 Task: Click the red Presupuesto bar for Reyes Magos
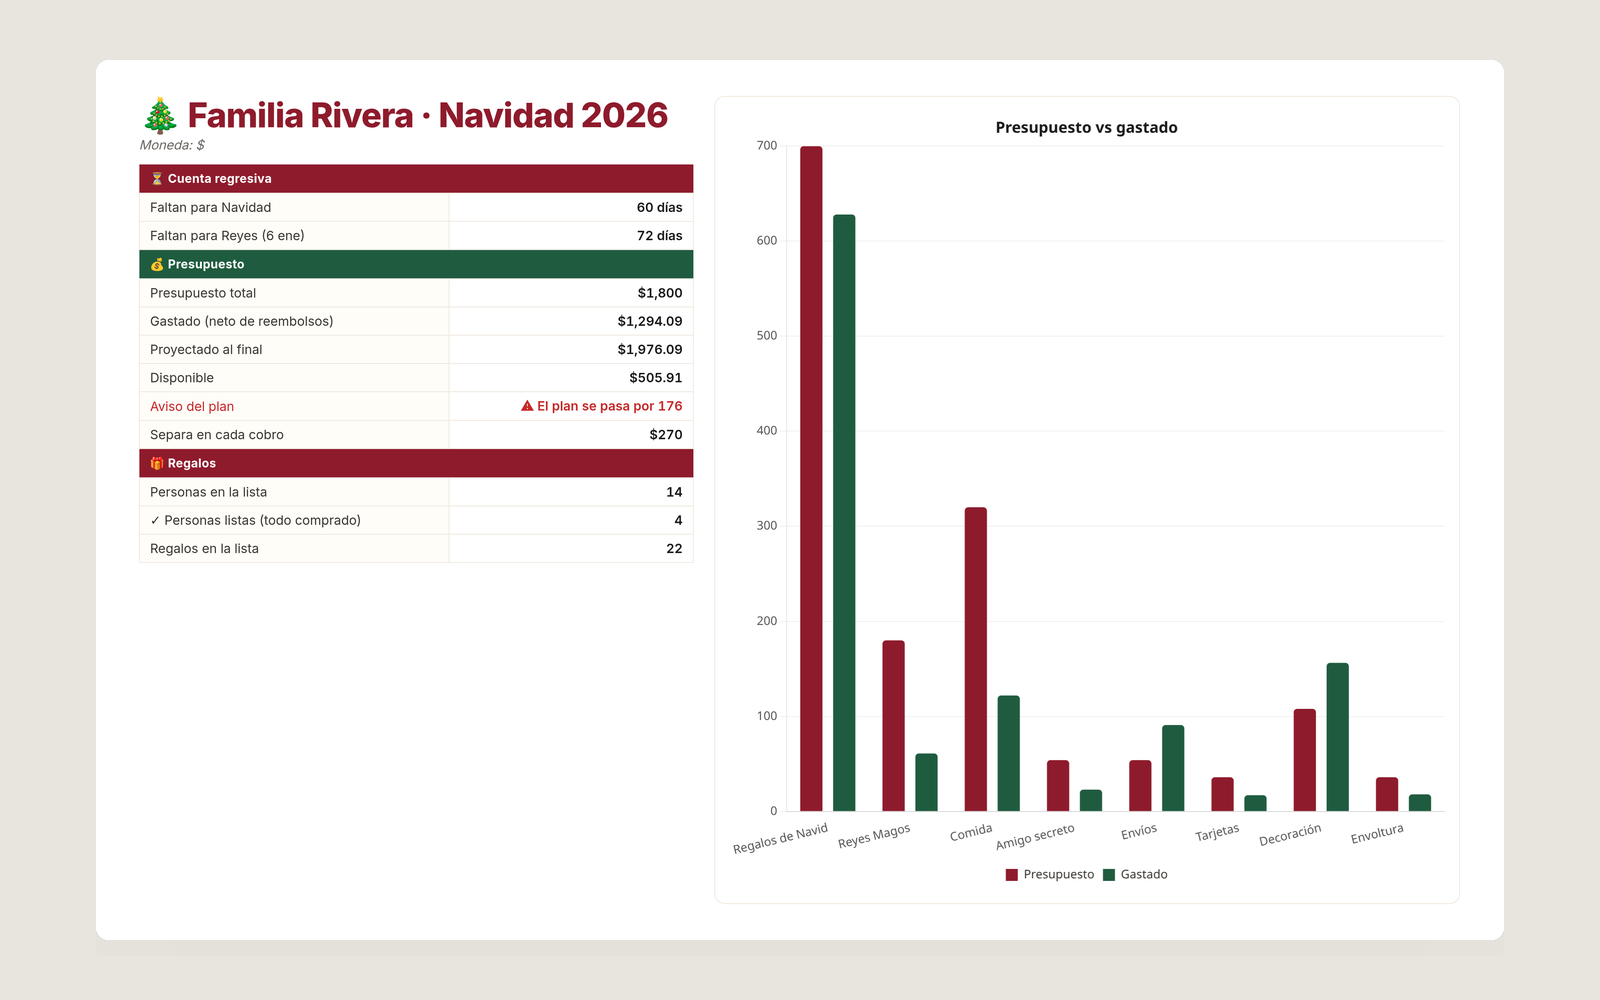point(894,726)
